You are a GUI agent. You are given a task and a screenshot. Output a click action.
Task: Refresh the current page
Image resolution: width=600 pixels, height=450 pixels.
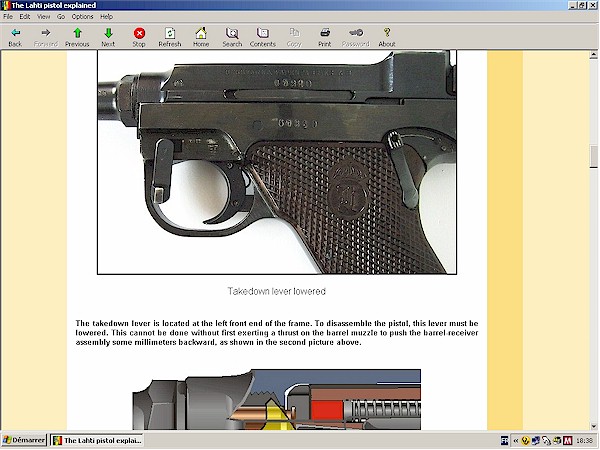click(170, 37)
